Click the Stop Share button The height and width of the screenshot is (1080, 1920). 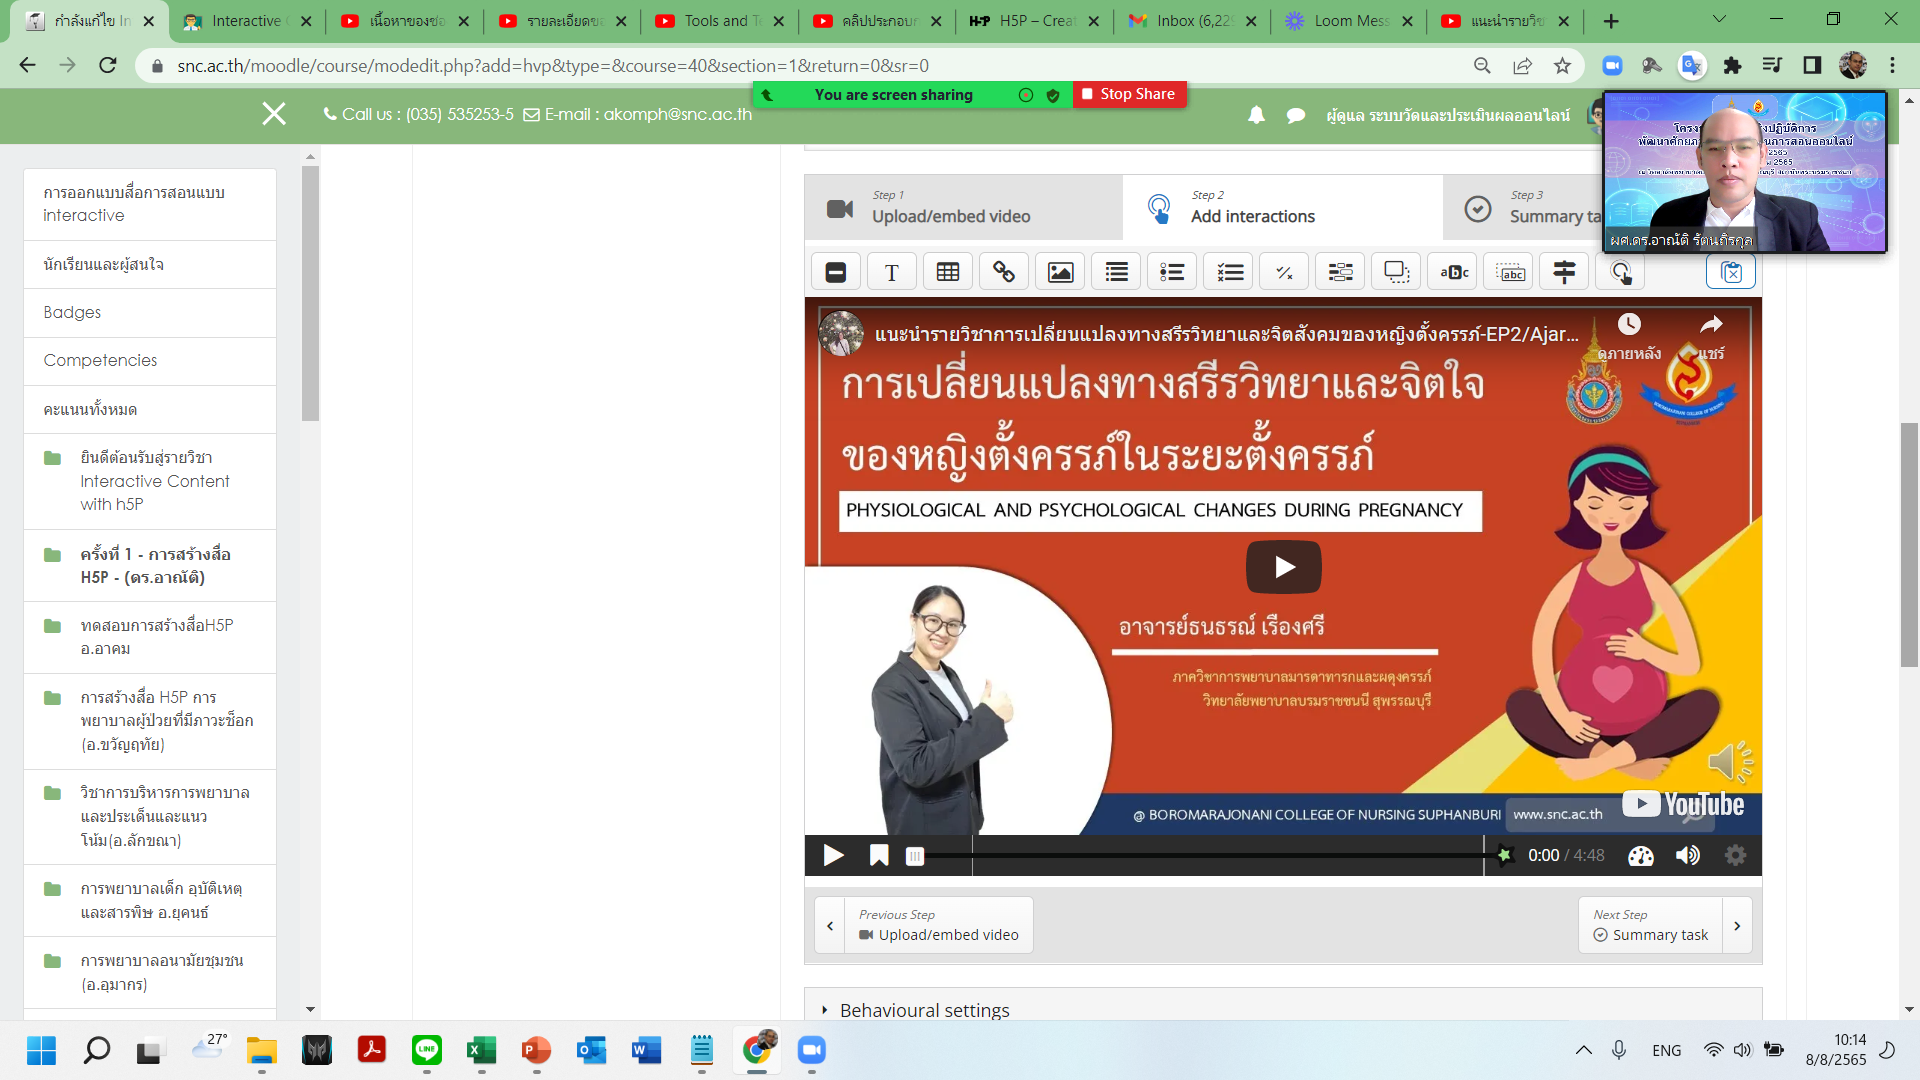point(1130,93)
